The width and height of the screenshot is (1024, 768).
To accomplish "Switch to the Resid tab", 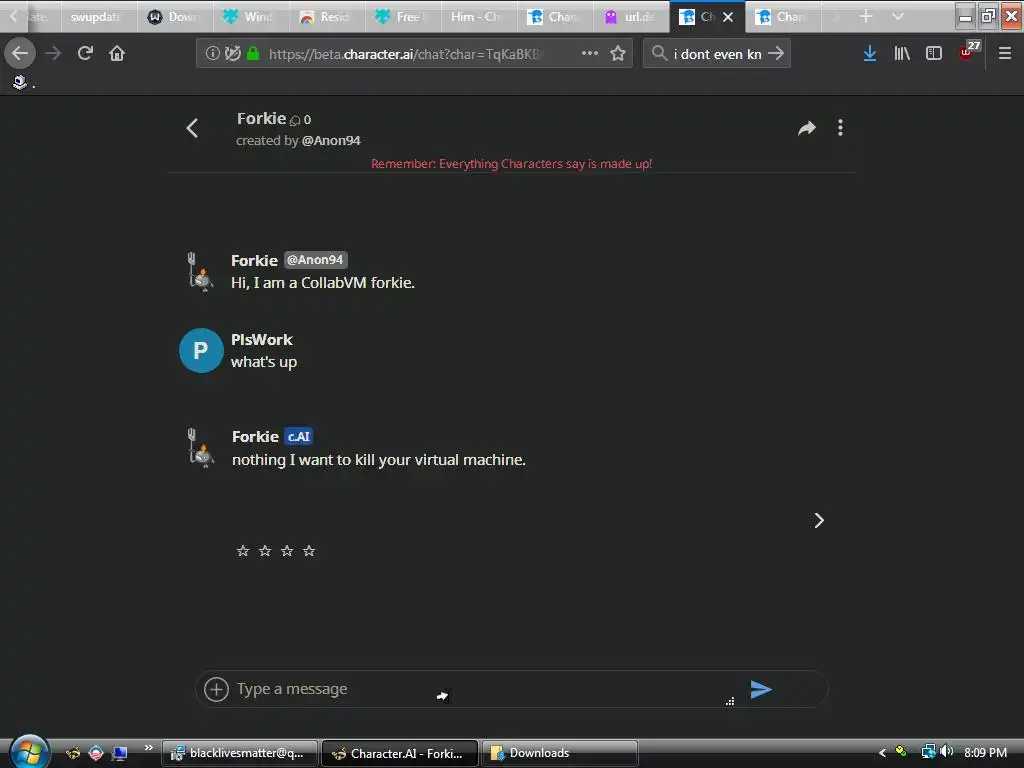I will [325, 17].
